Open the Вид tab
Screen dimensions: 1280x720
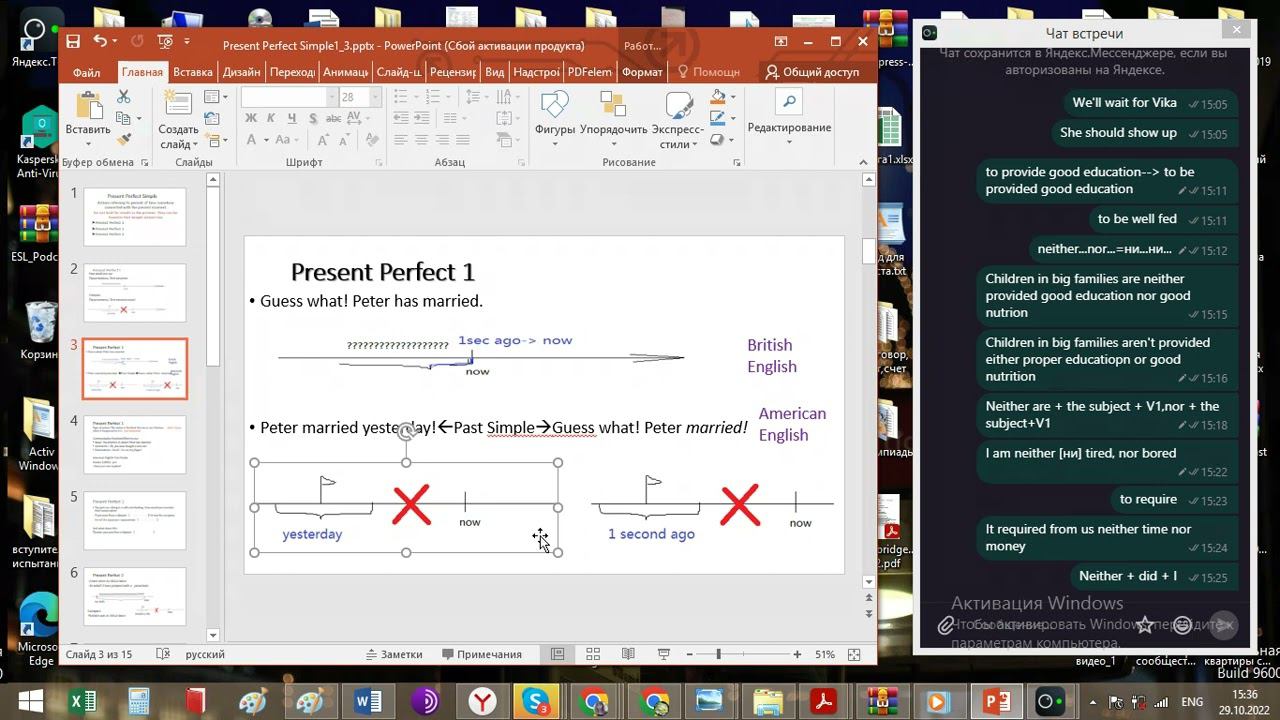click(x=494, y=72)
